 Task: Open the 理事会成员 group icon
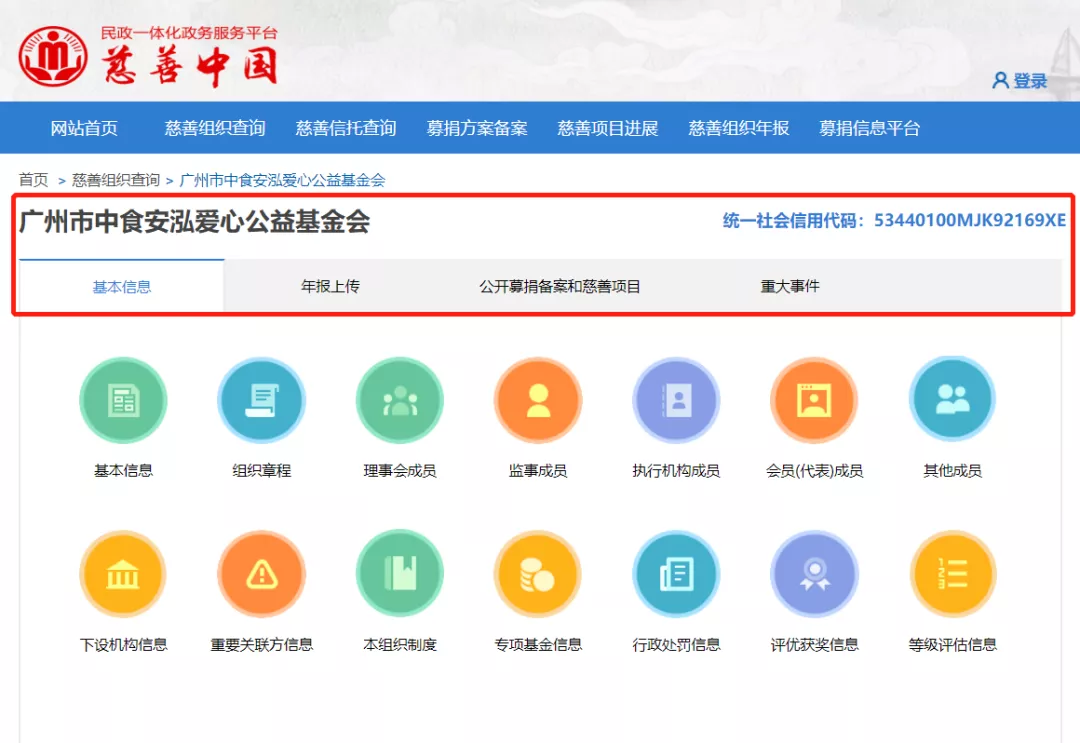click(400, 400)
